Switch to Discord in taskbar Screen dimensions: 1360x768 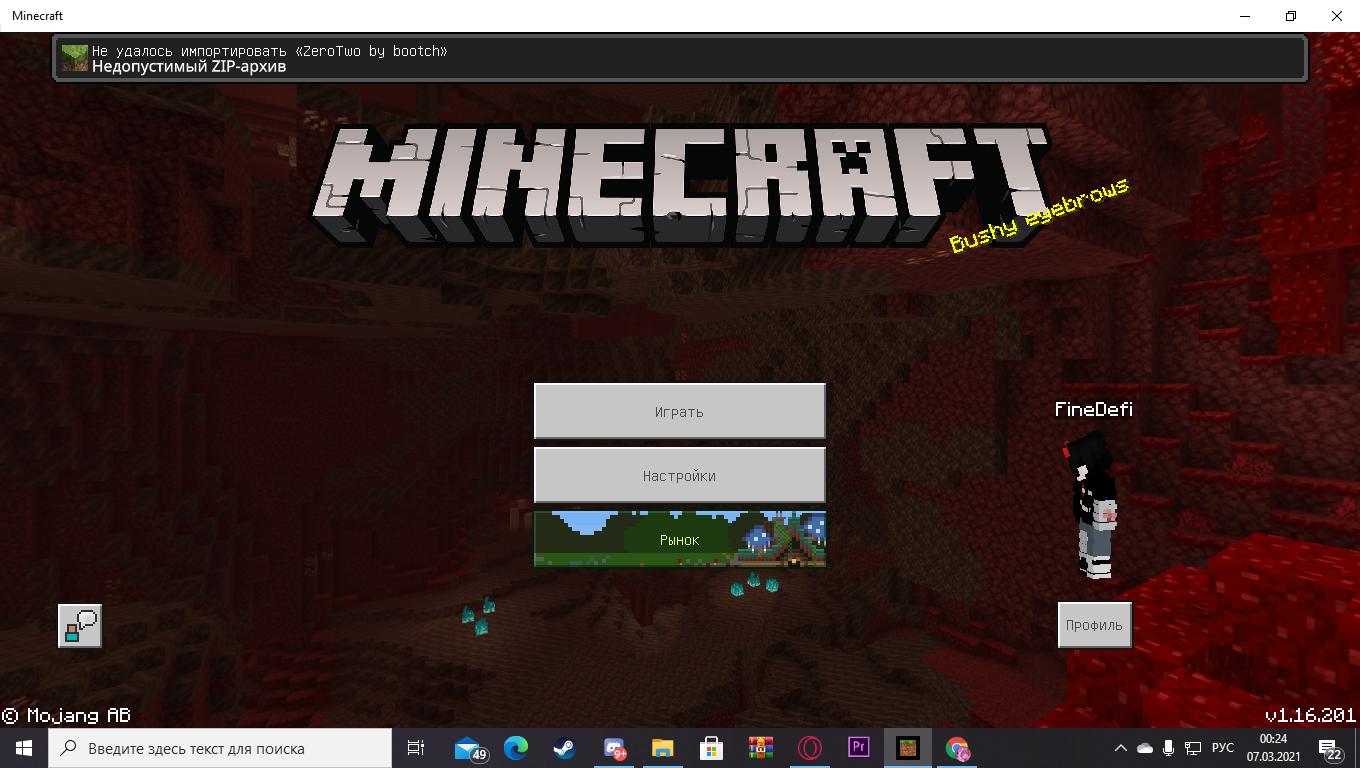point(614,748)
